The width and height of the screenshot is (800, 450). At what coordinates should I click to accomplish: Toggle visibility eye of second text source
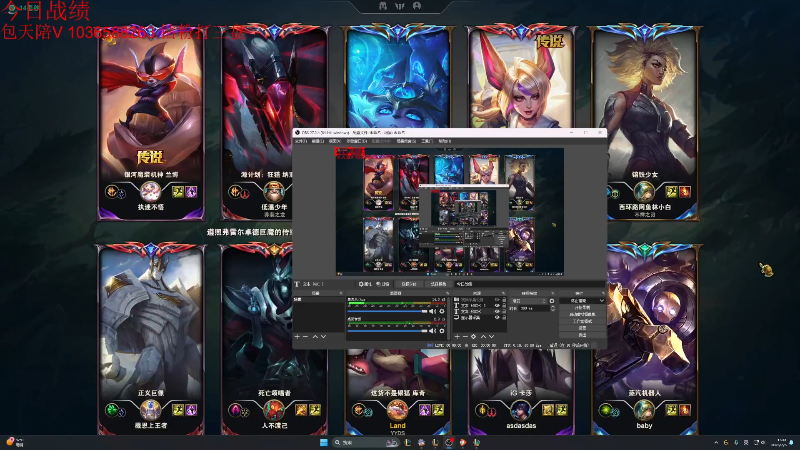point(497,311)
